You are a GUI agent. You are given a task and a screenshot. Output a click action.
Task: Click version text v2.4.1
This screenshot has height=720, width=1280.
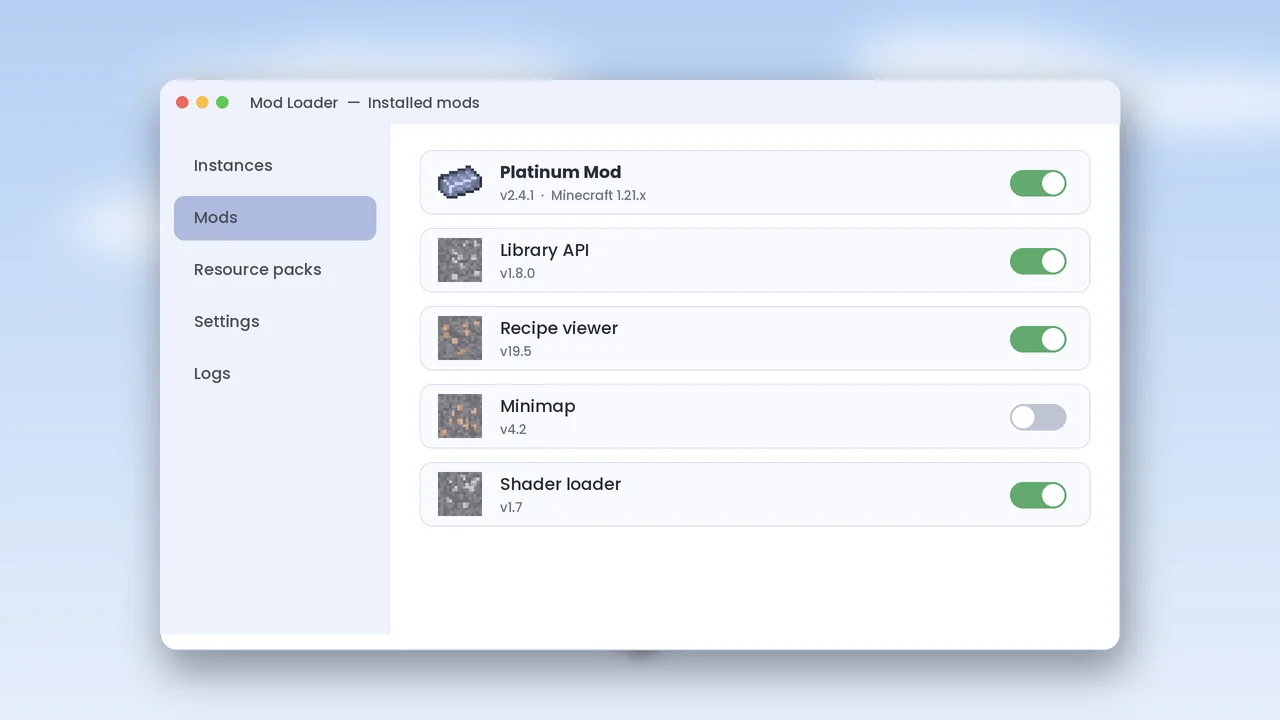[517, 195]
